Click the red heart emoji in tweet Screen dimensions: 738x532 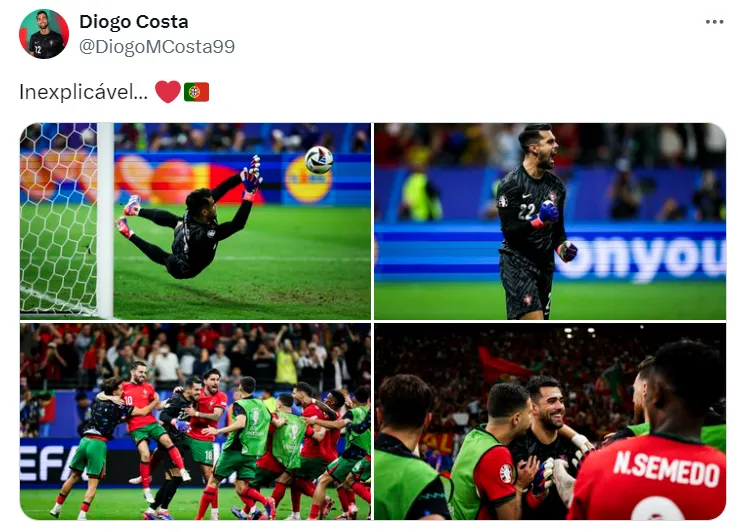[168, 91]
